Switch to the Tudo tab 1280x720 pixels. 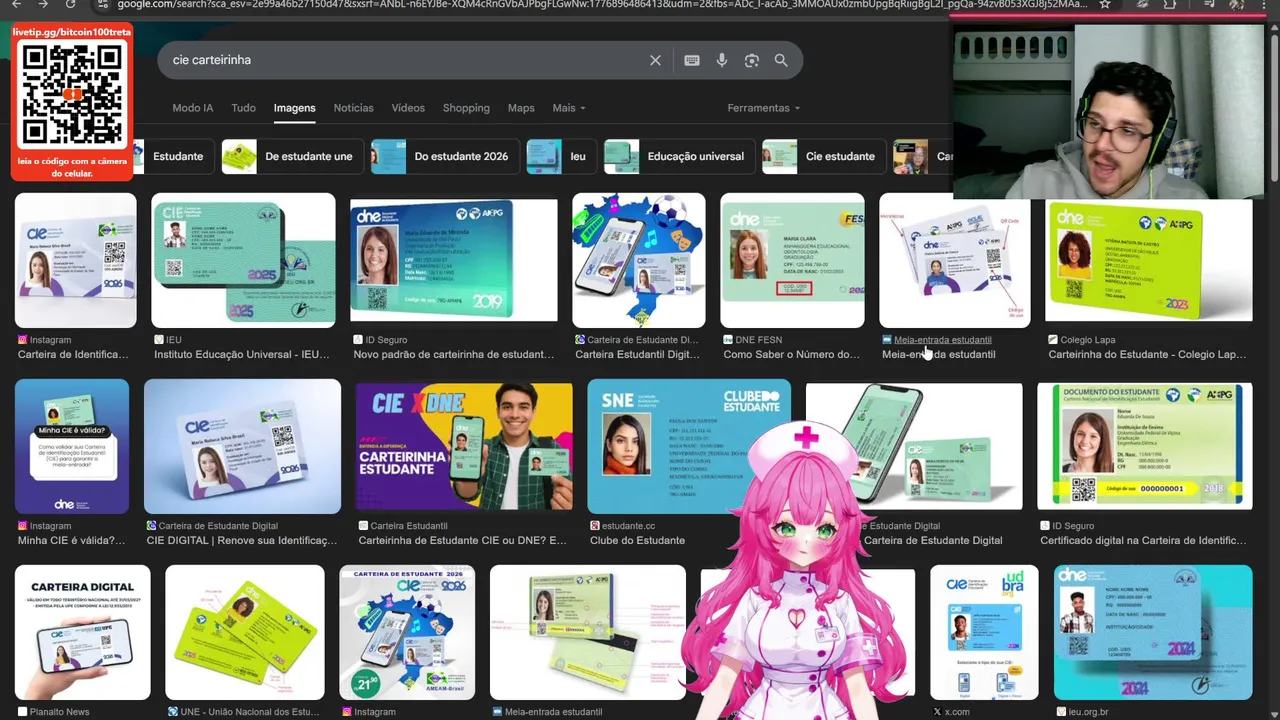(243, 108)
